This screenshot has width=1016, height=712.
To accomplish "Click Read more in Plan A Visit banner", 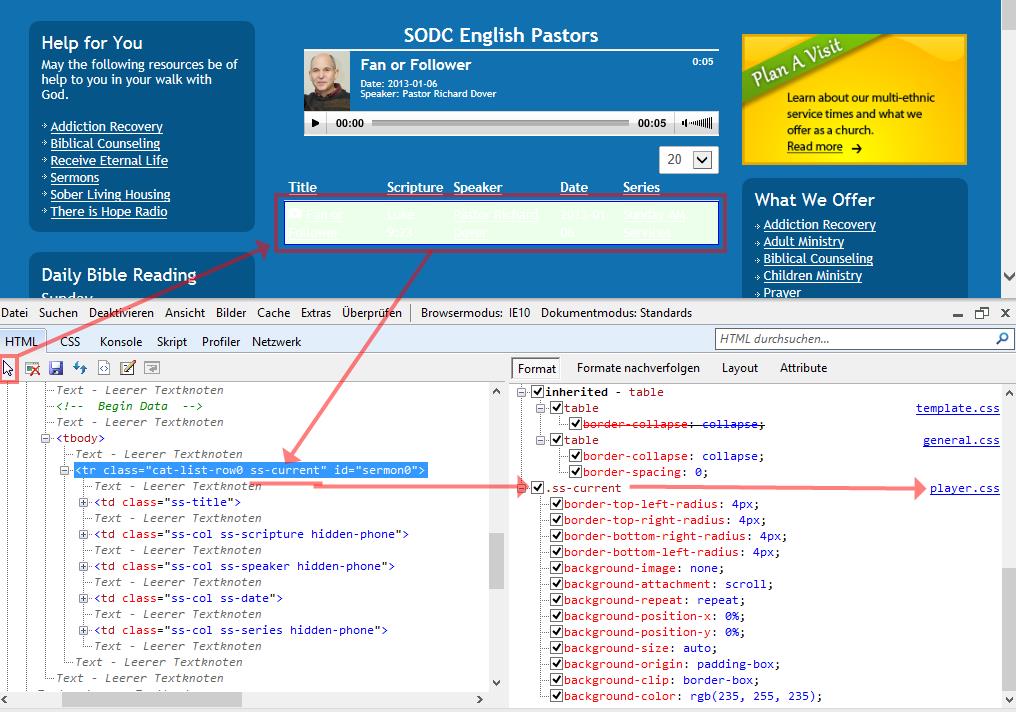I will coord(814,146).
